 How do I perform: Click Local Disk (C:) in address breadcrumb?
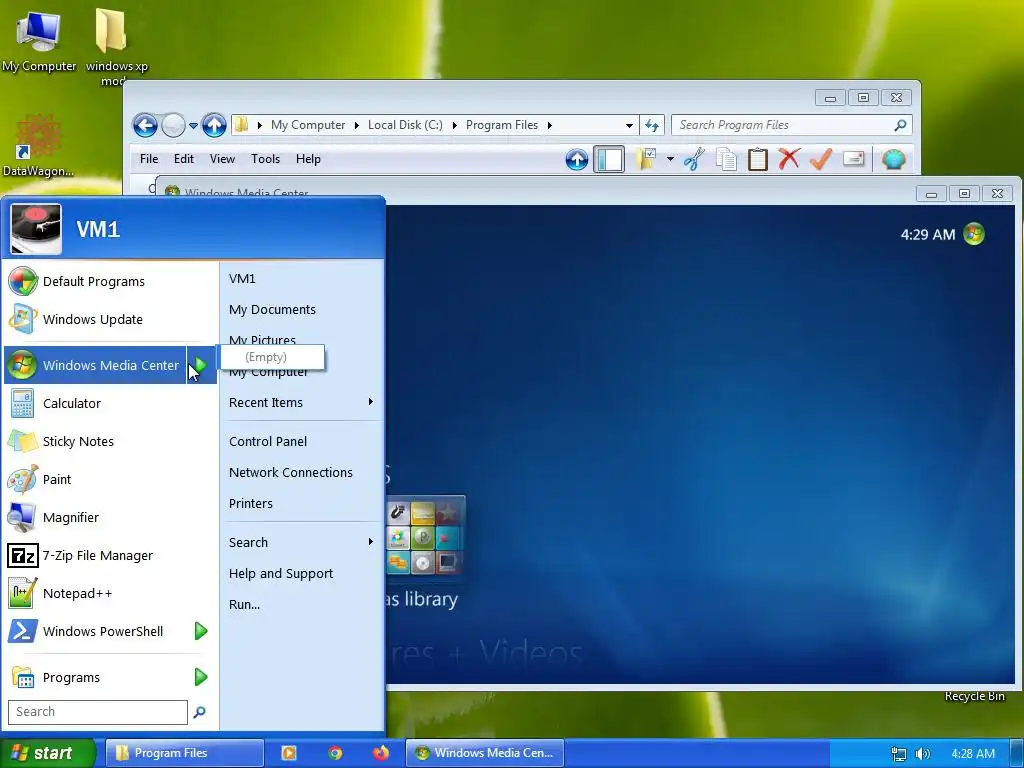point(405,125)
